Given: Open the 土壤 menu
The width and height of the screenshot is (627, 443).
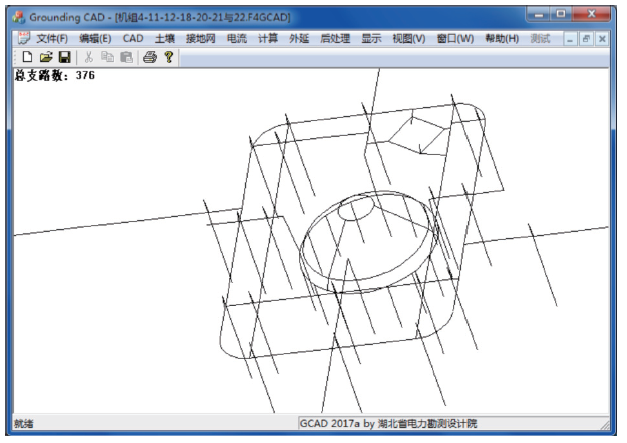Looking at the screenshot, I should [x=164, y=38].
